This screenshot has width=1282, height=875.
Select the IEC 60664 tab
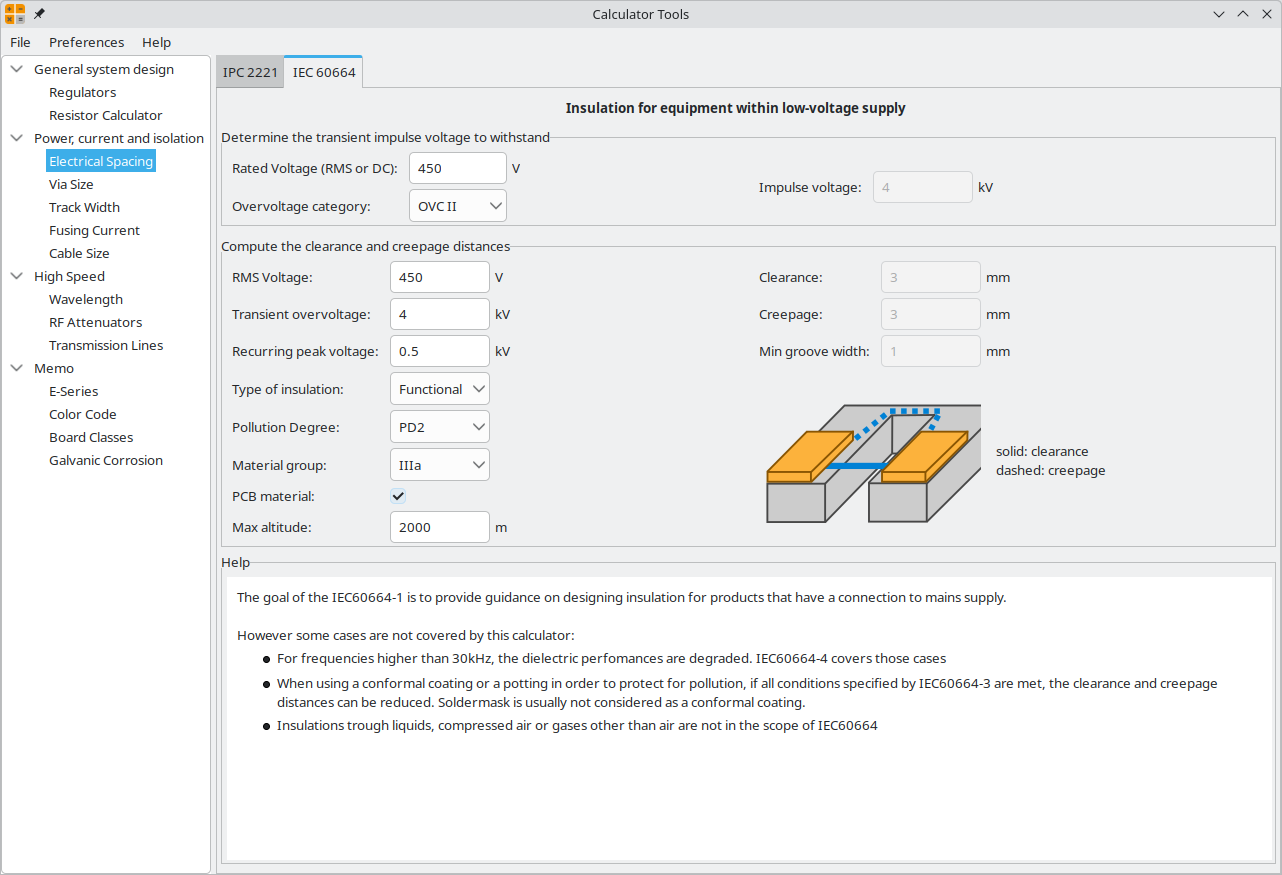tap(324, 72)
